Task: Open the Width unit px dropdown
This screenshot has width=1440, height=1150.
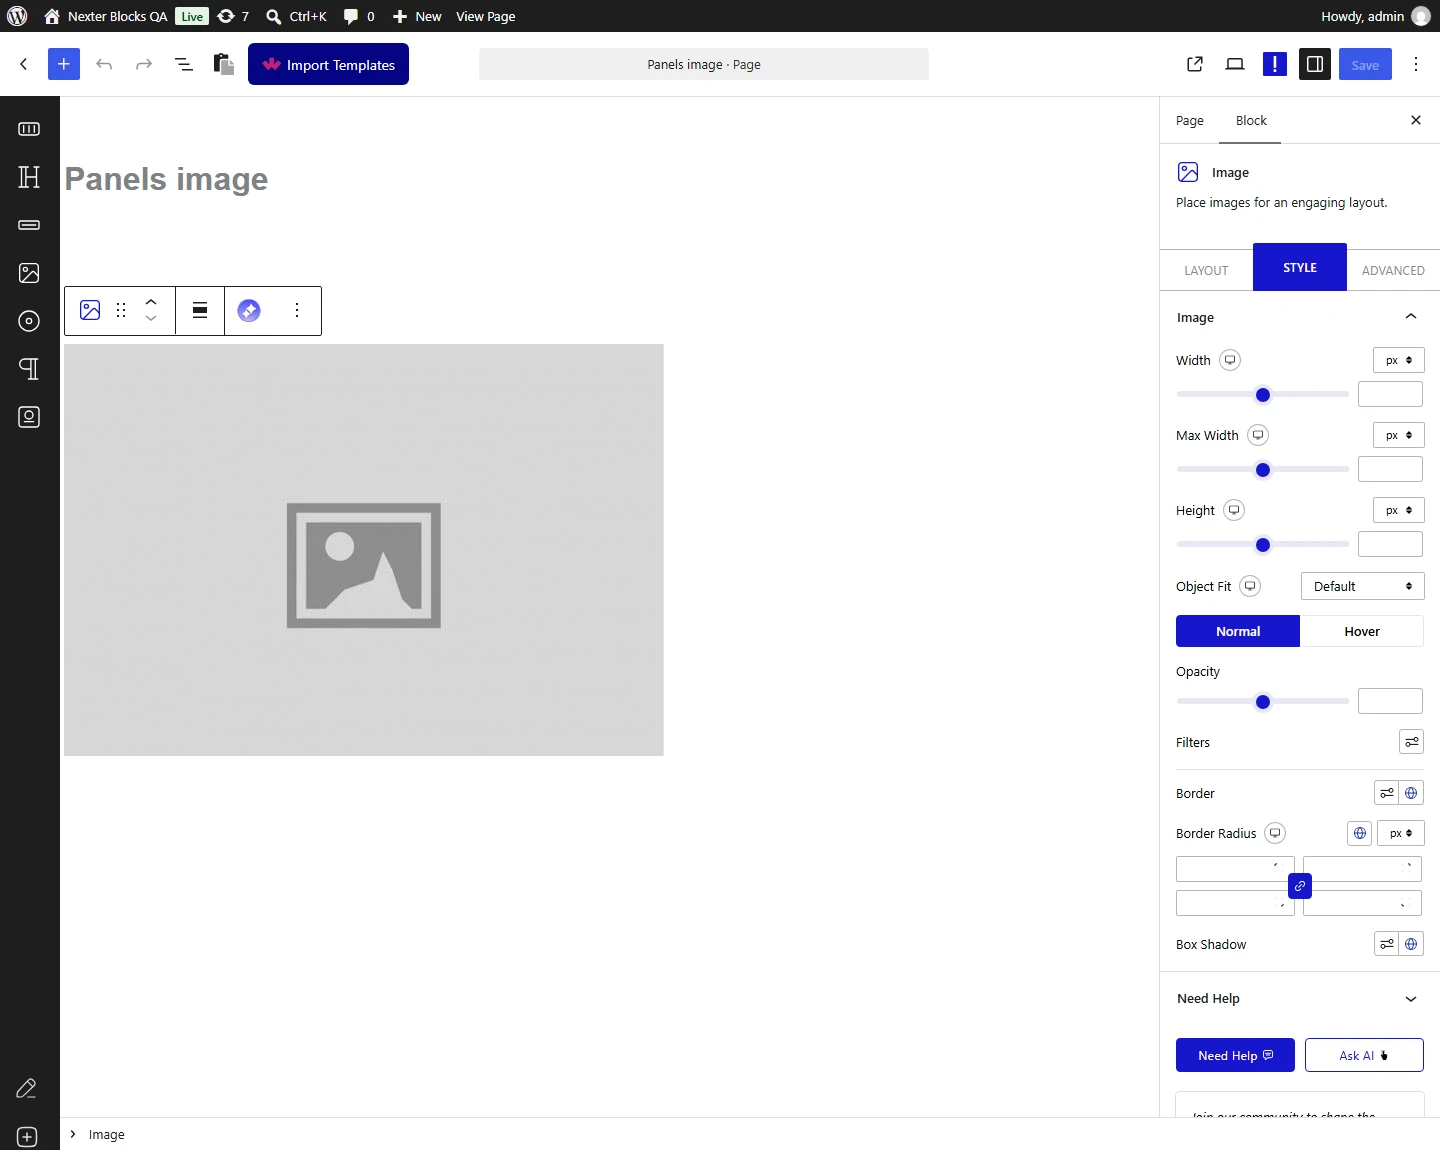Action: pos(1399,360)
